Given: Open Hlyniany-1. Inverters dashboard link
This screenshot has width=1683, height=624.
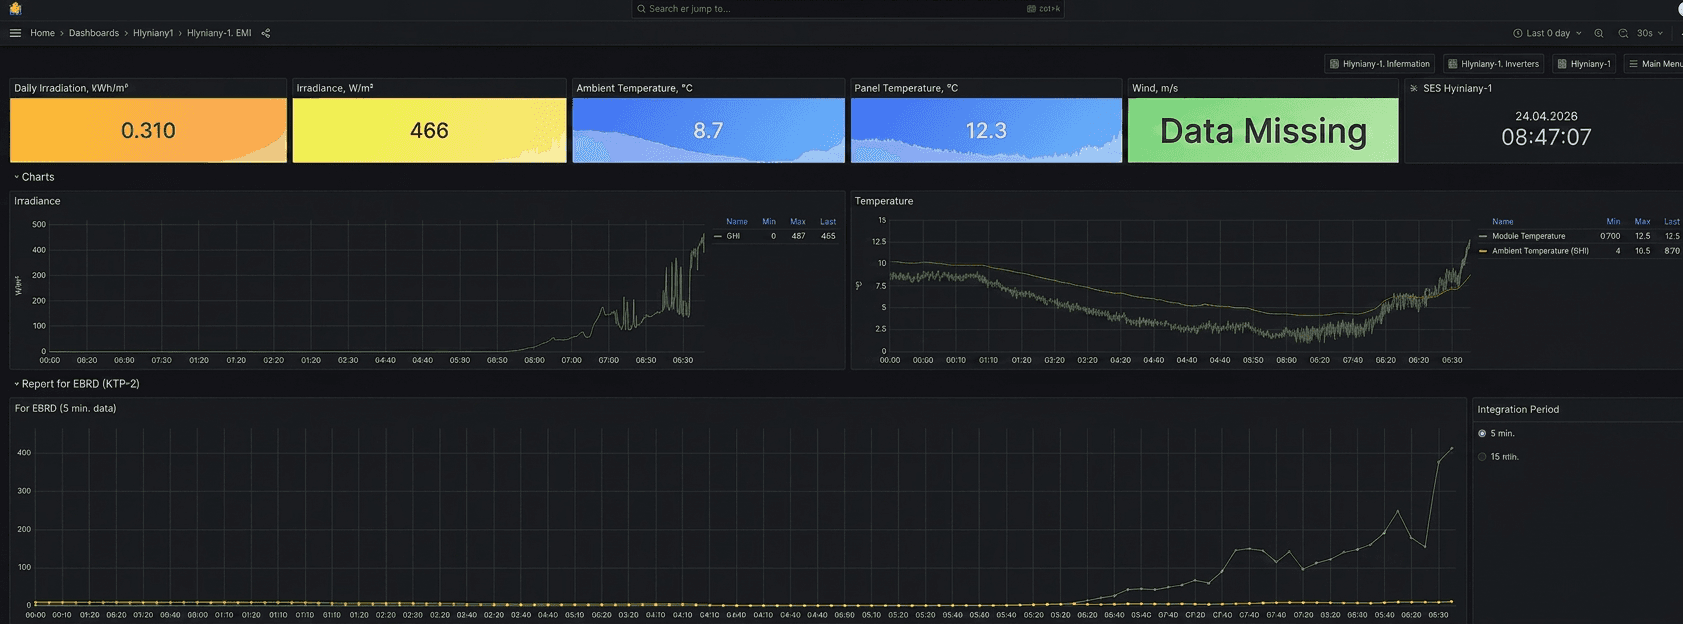Looking at the screenshot, I should (x=1494, y=64).
